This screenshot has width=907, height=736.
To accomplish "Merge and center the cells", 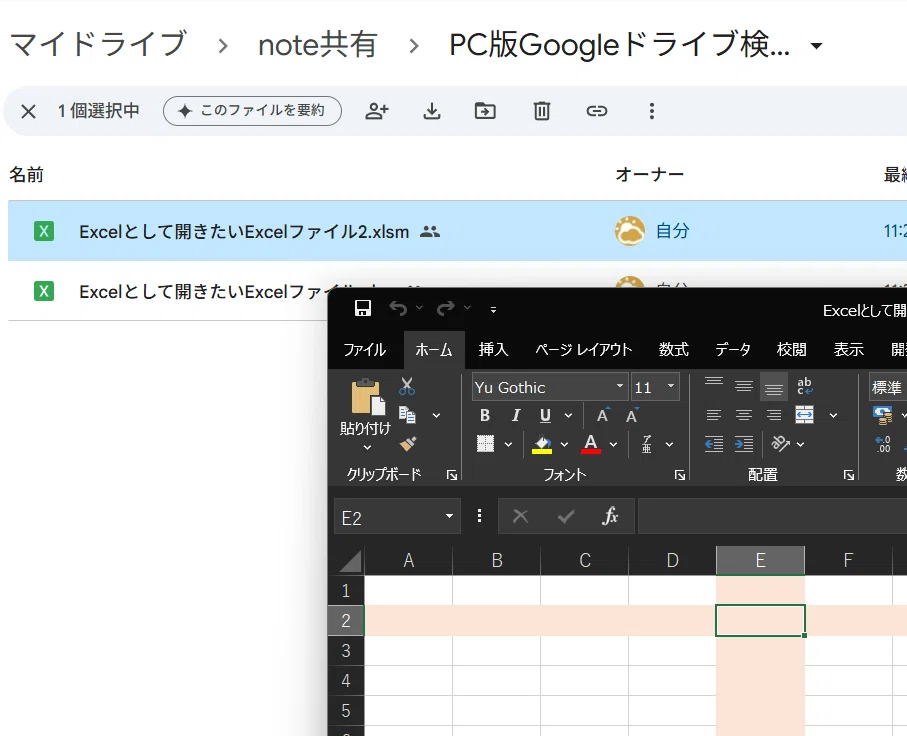I will pos(805,415).
